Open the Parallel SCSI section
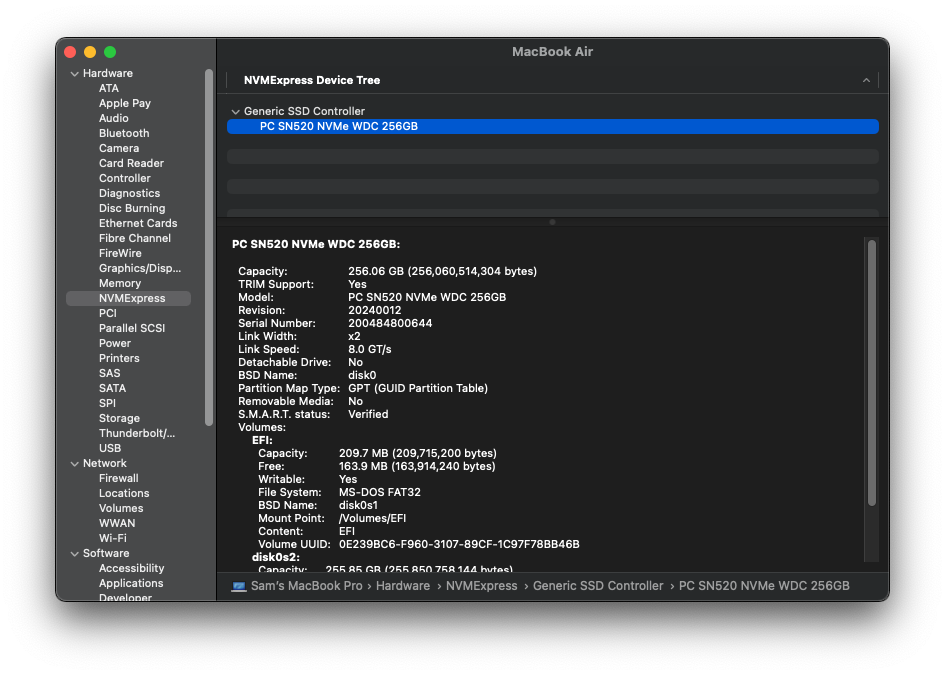945x675 pixels. click(x=132, y=328)
